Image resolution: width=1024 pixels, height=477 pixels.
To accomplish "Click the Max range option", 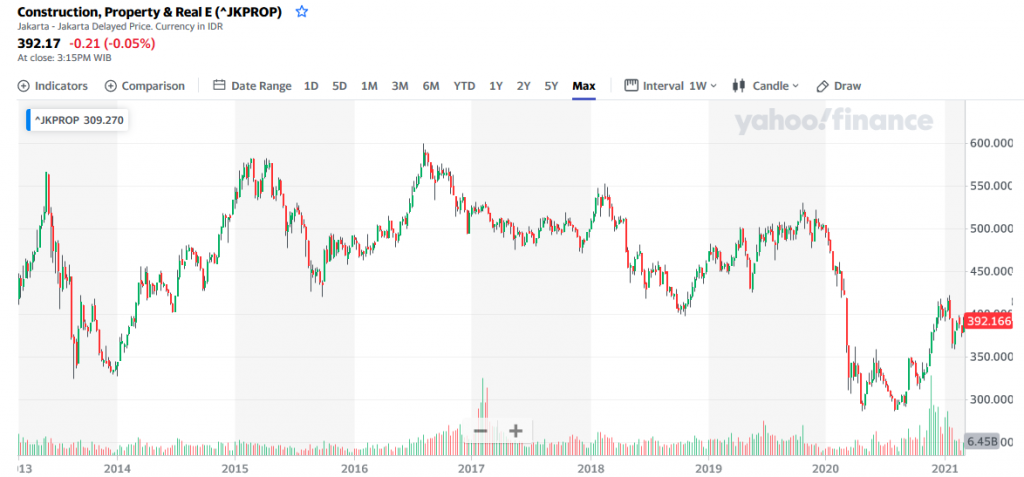I will point(584,86).
